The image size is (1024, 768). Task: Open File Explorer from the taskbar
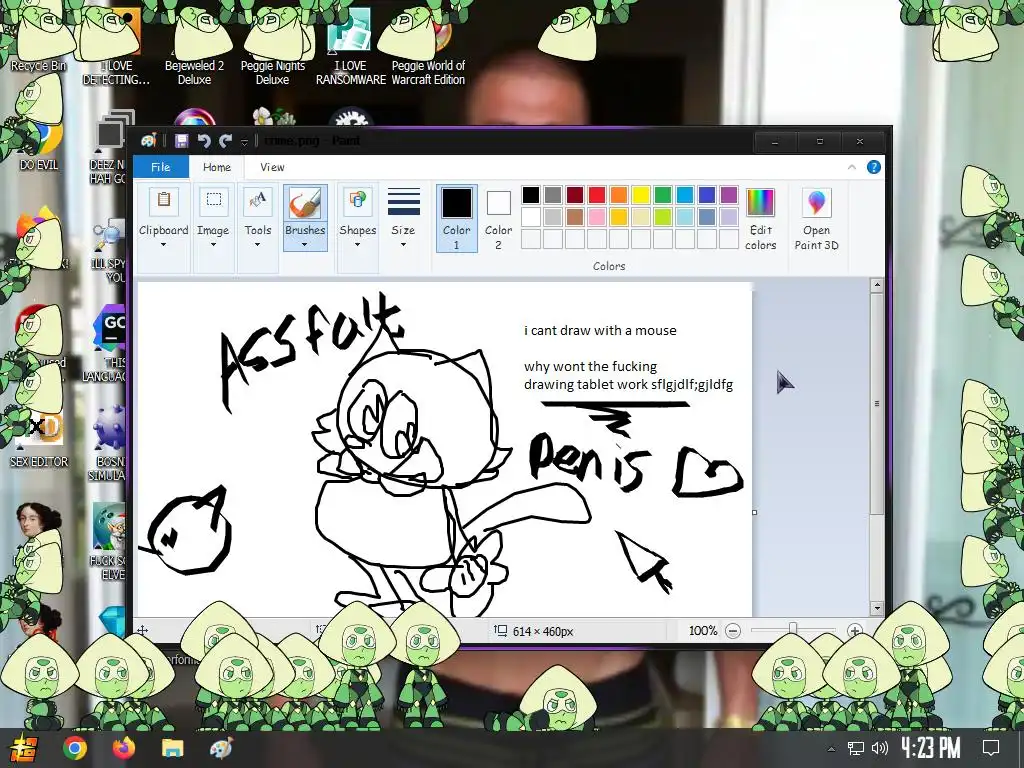point(172,748)
